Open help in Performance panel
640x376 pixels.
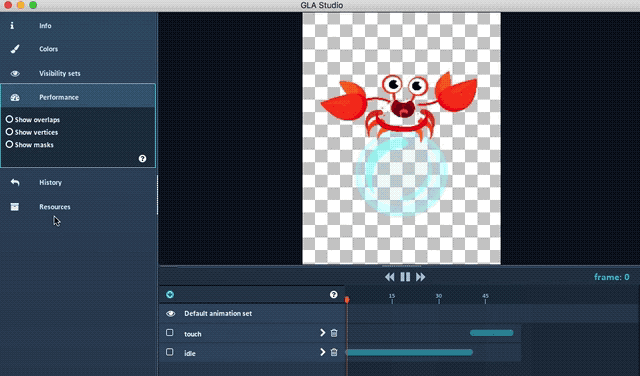[142, 158]
